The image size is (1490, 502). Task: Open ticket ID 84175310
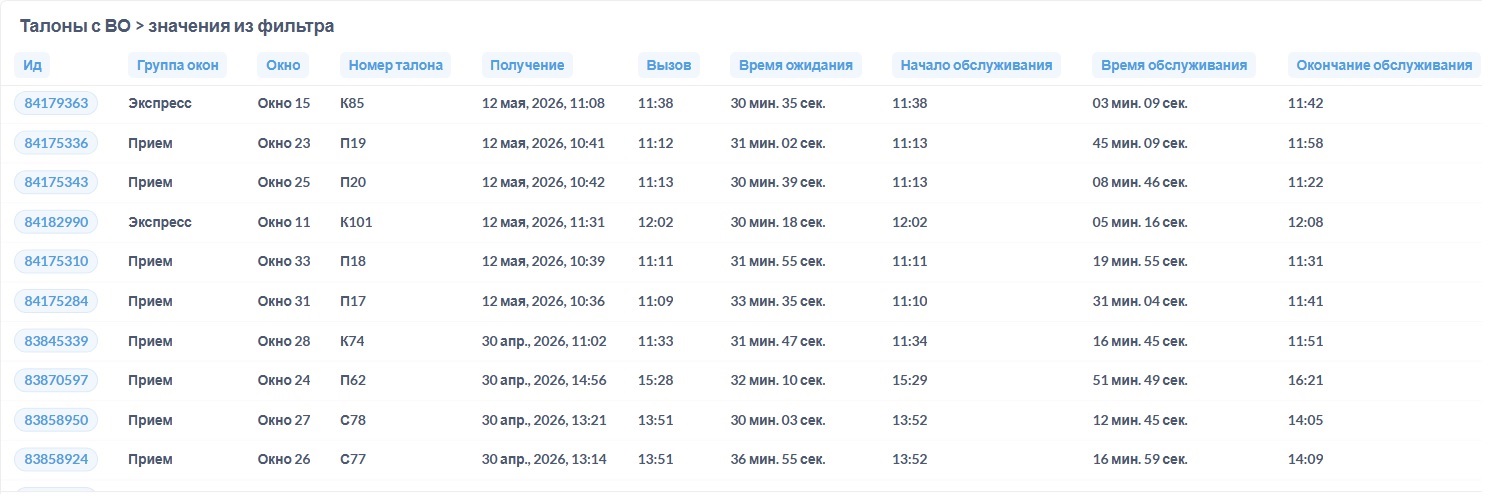[56, 261]
